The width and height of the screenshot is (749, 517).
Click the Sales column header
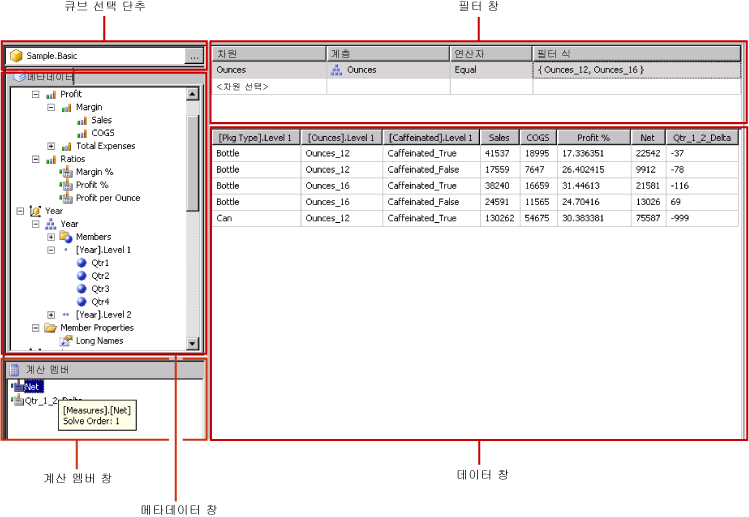tap(500, 138)
